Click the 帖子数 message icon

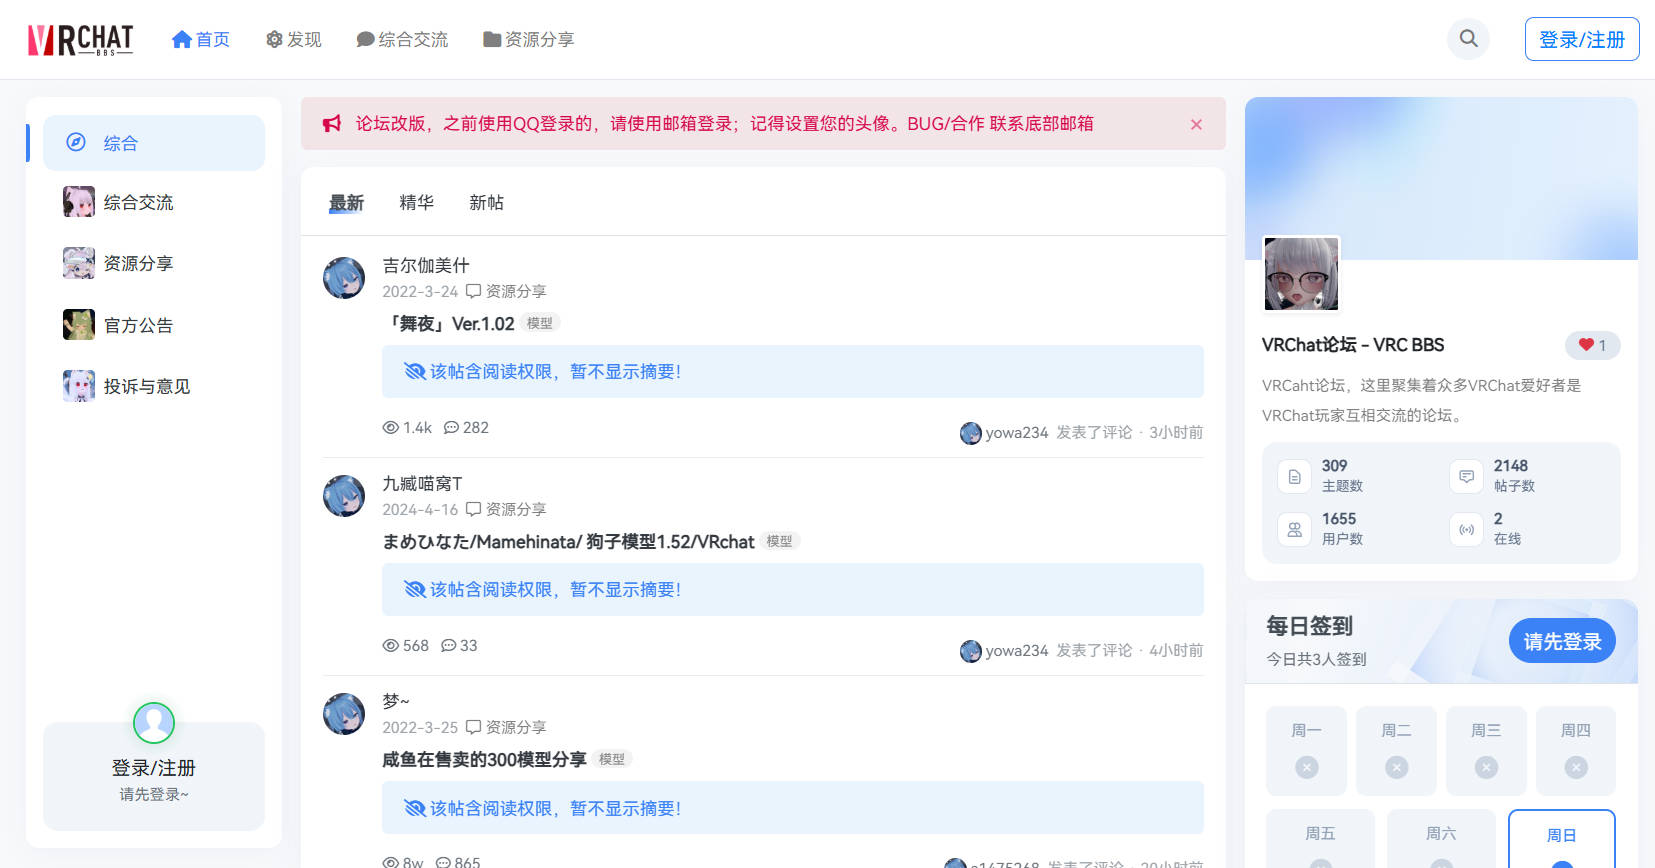coord(1466,476)
